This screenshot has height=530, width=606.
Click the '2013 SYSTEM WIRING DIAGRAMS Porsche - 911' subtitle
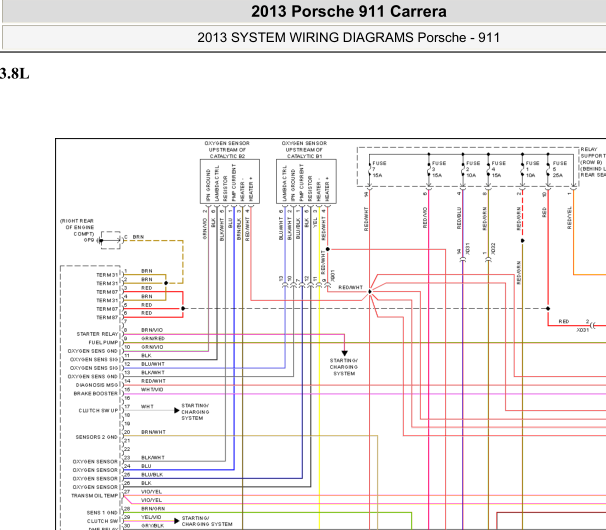coord(349,37)
